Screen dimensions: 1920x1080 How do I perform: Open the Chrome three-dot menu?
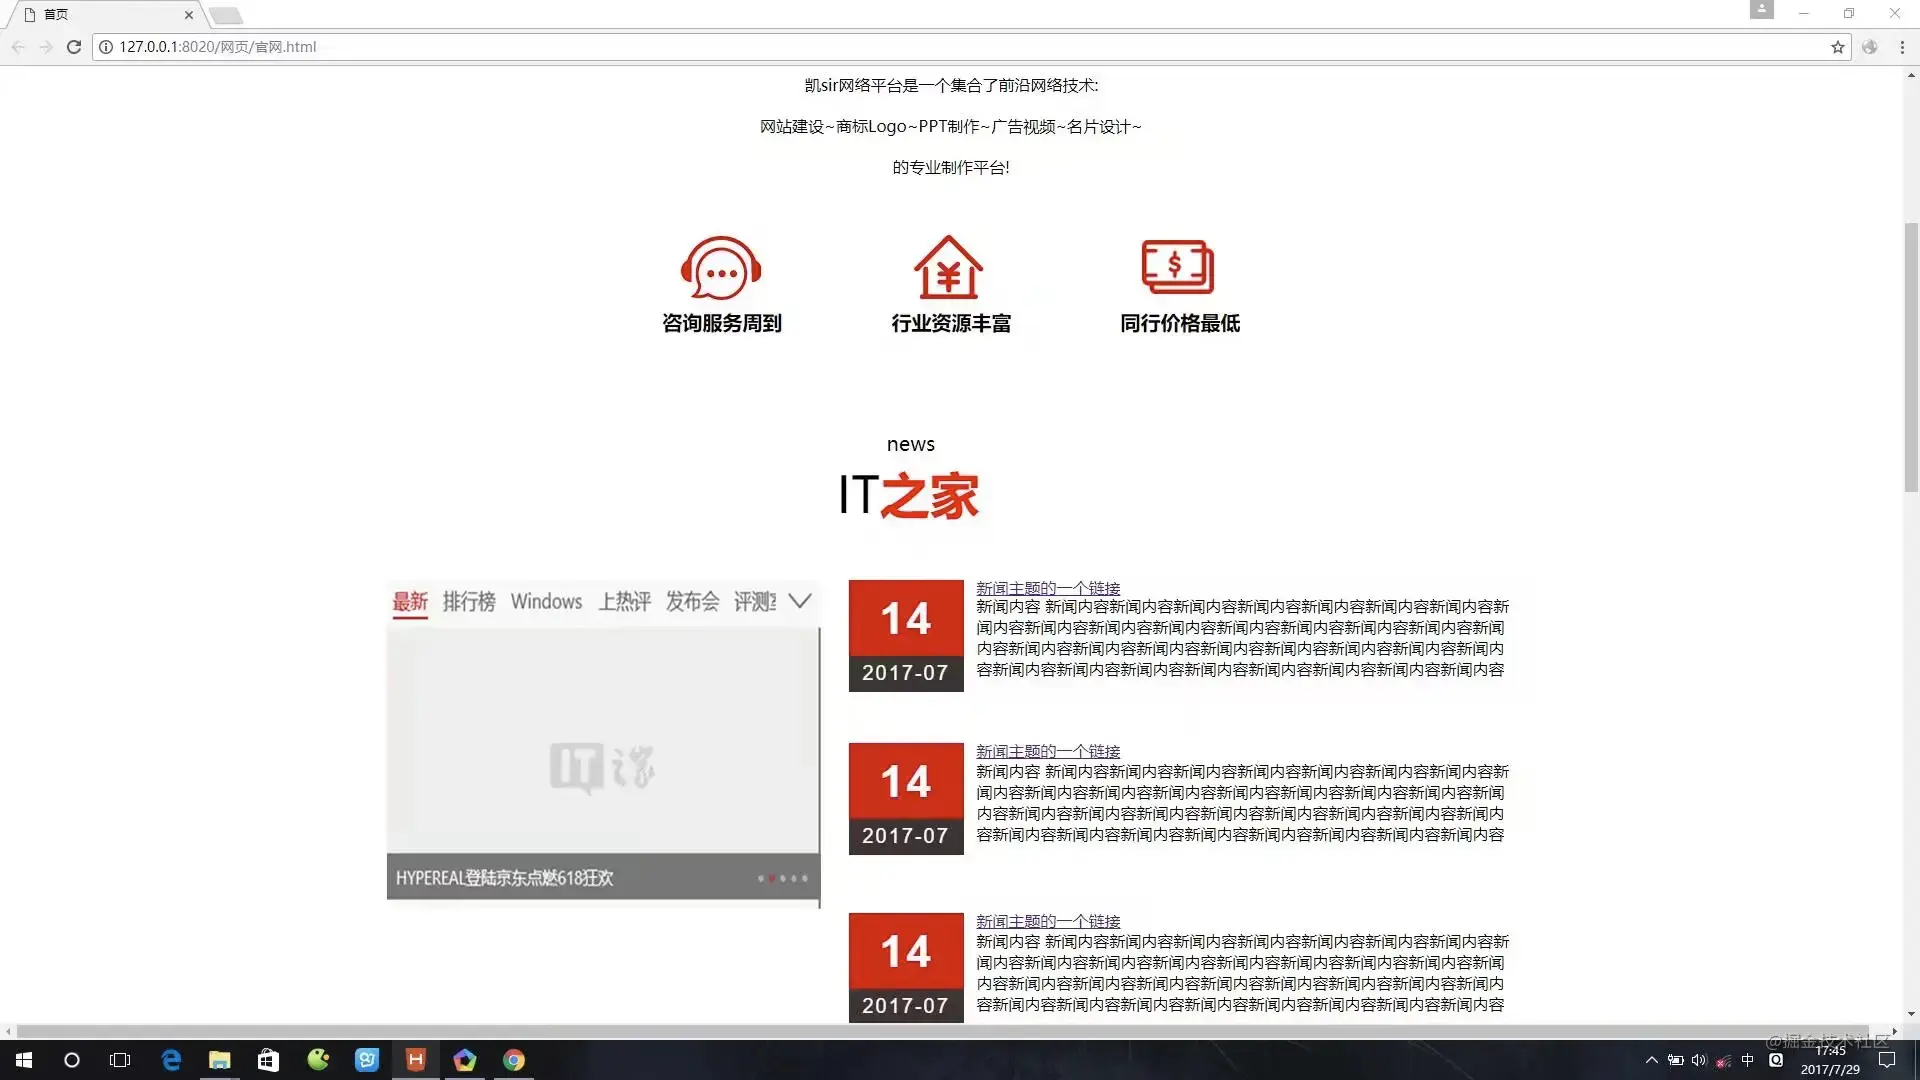point(1902,47)
